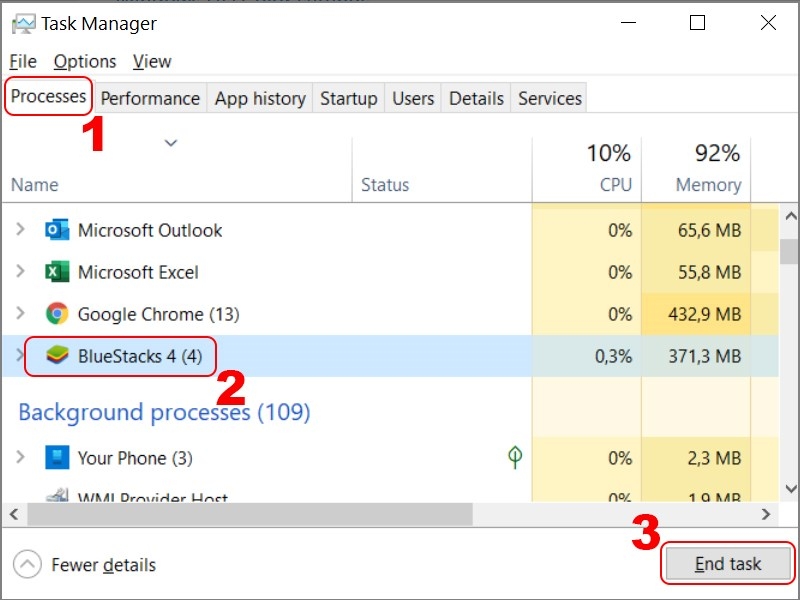Switch to the Startup tab

349,98
